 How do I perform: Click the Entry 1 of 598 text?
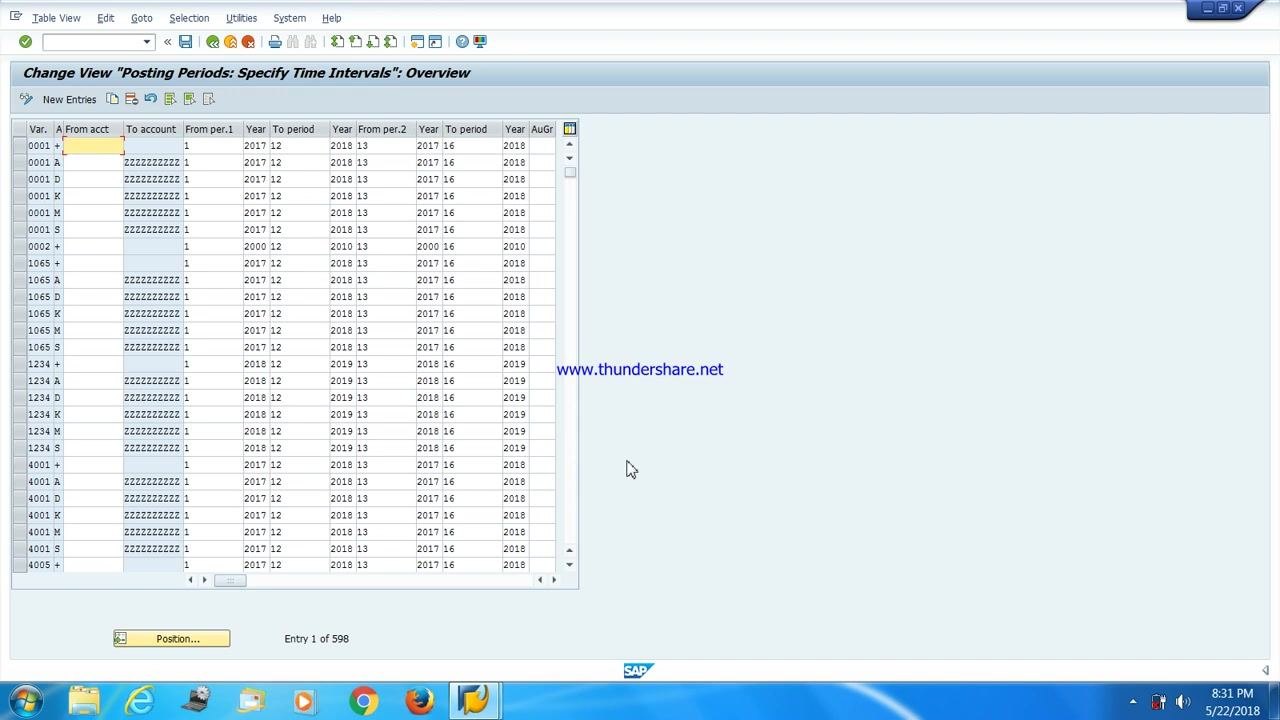point(316,639)
